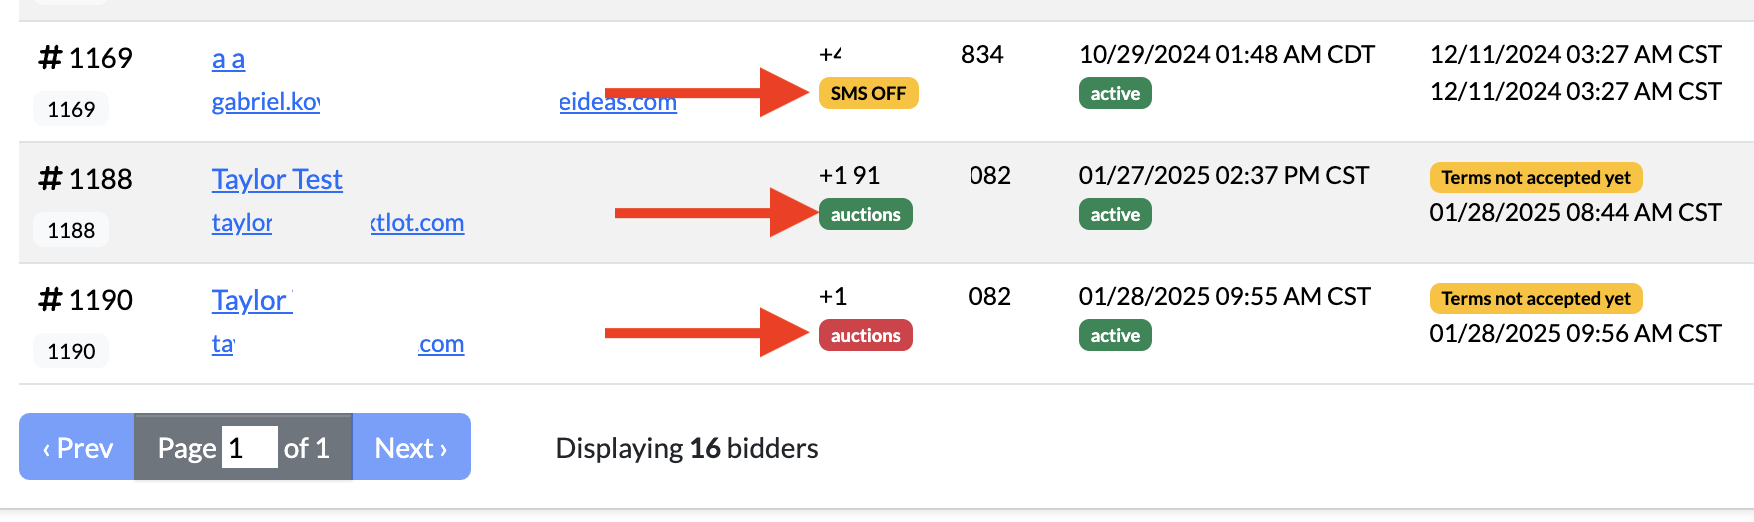Click active status badge for bidder 1190
This screenshot has height=522, width=1754.
[x=1115, y=336]
